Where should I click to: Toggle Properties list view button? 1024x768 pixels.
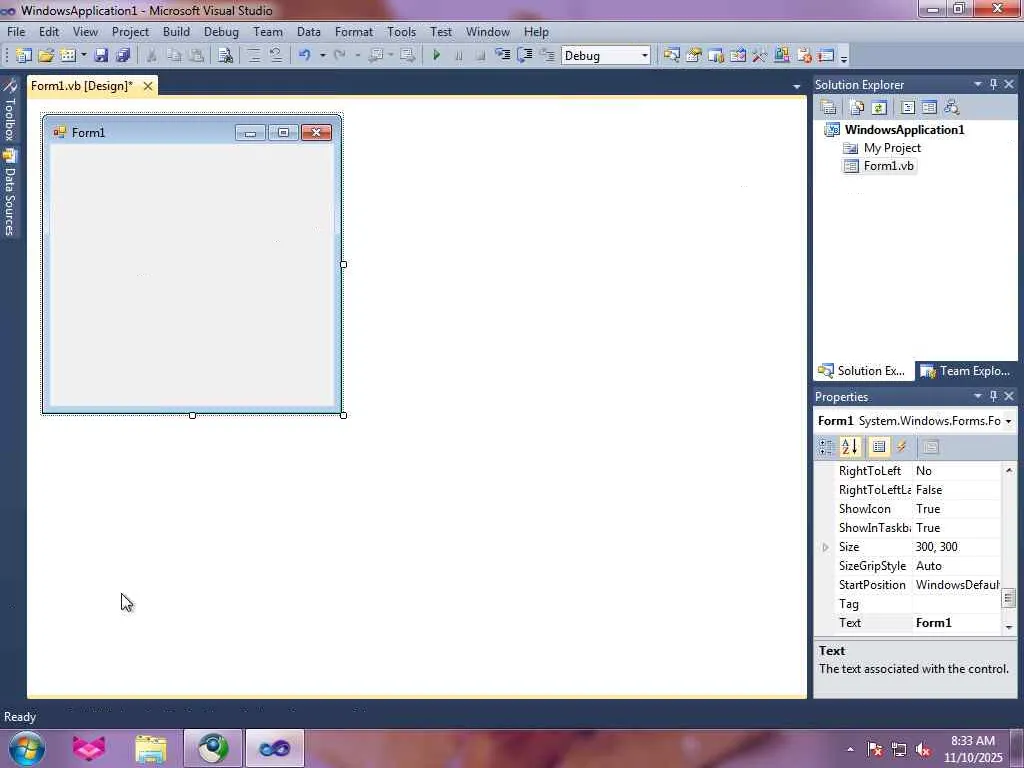[879, 447]
